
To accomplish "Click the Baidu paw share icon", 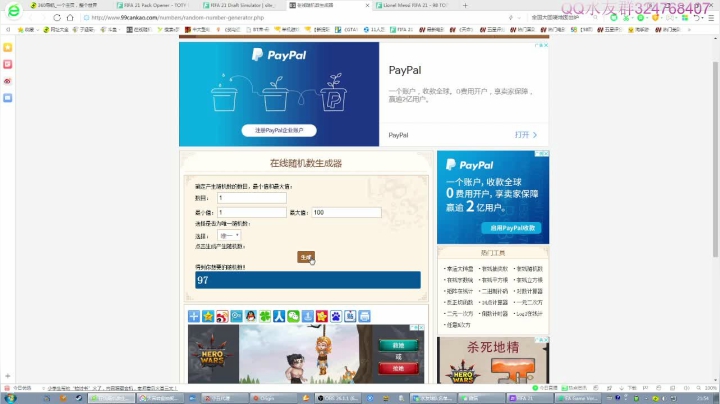I will coord(336,316).
